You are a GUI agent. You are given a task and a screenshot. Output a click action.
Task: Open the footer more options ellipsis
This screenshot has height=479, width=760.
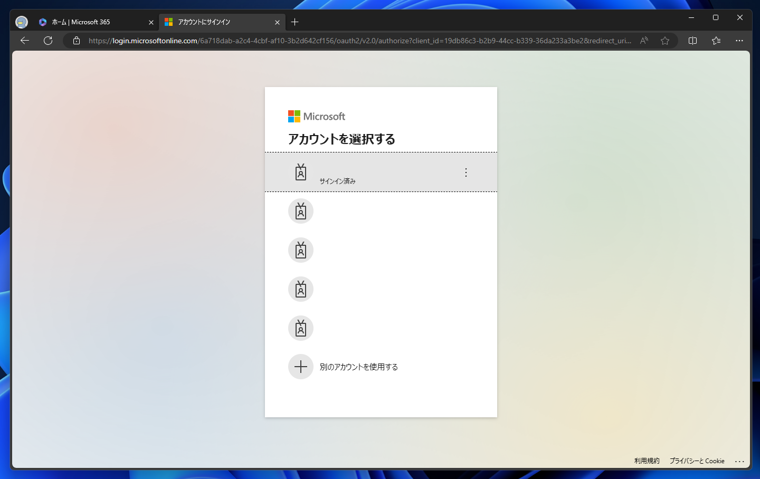(739, 461)
